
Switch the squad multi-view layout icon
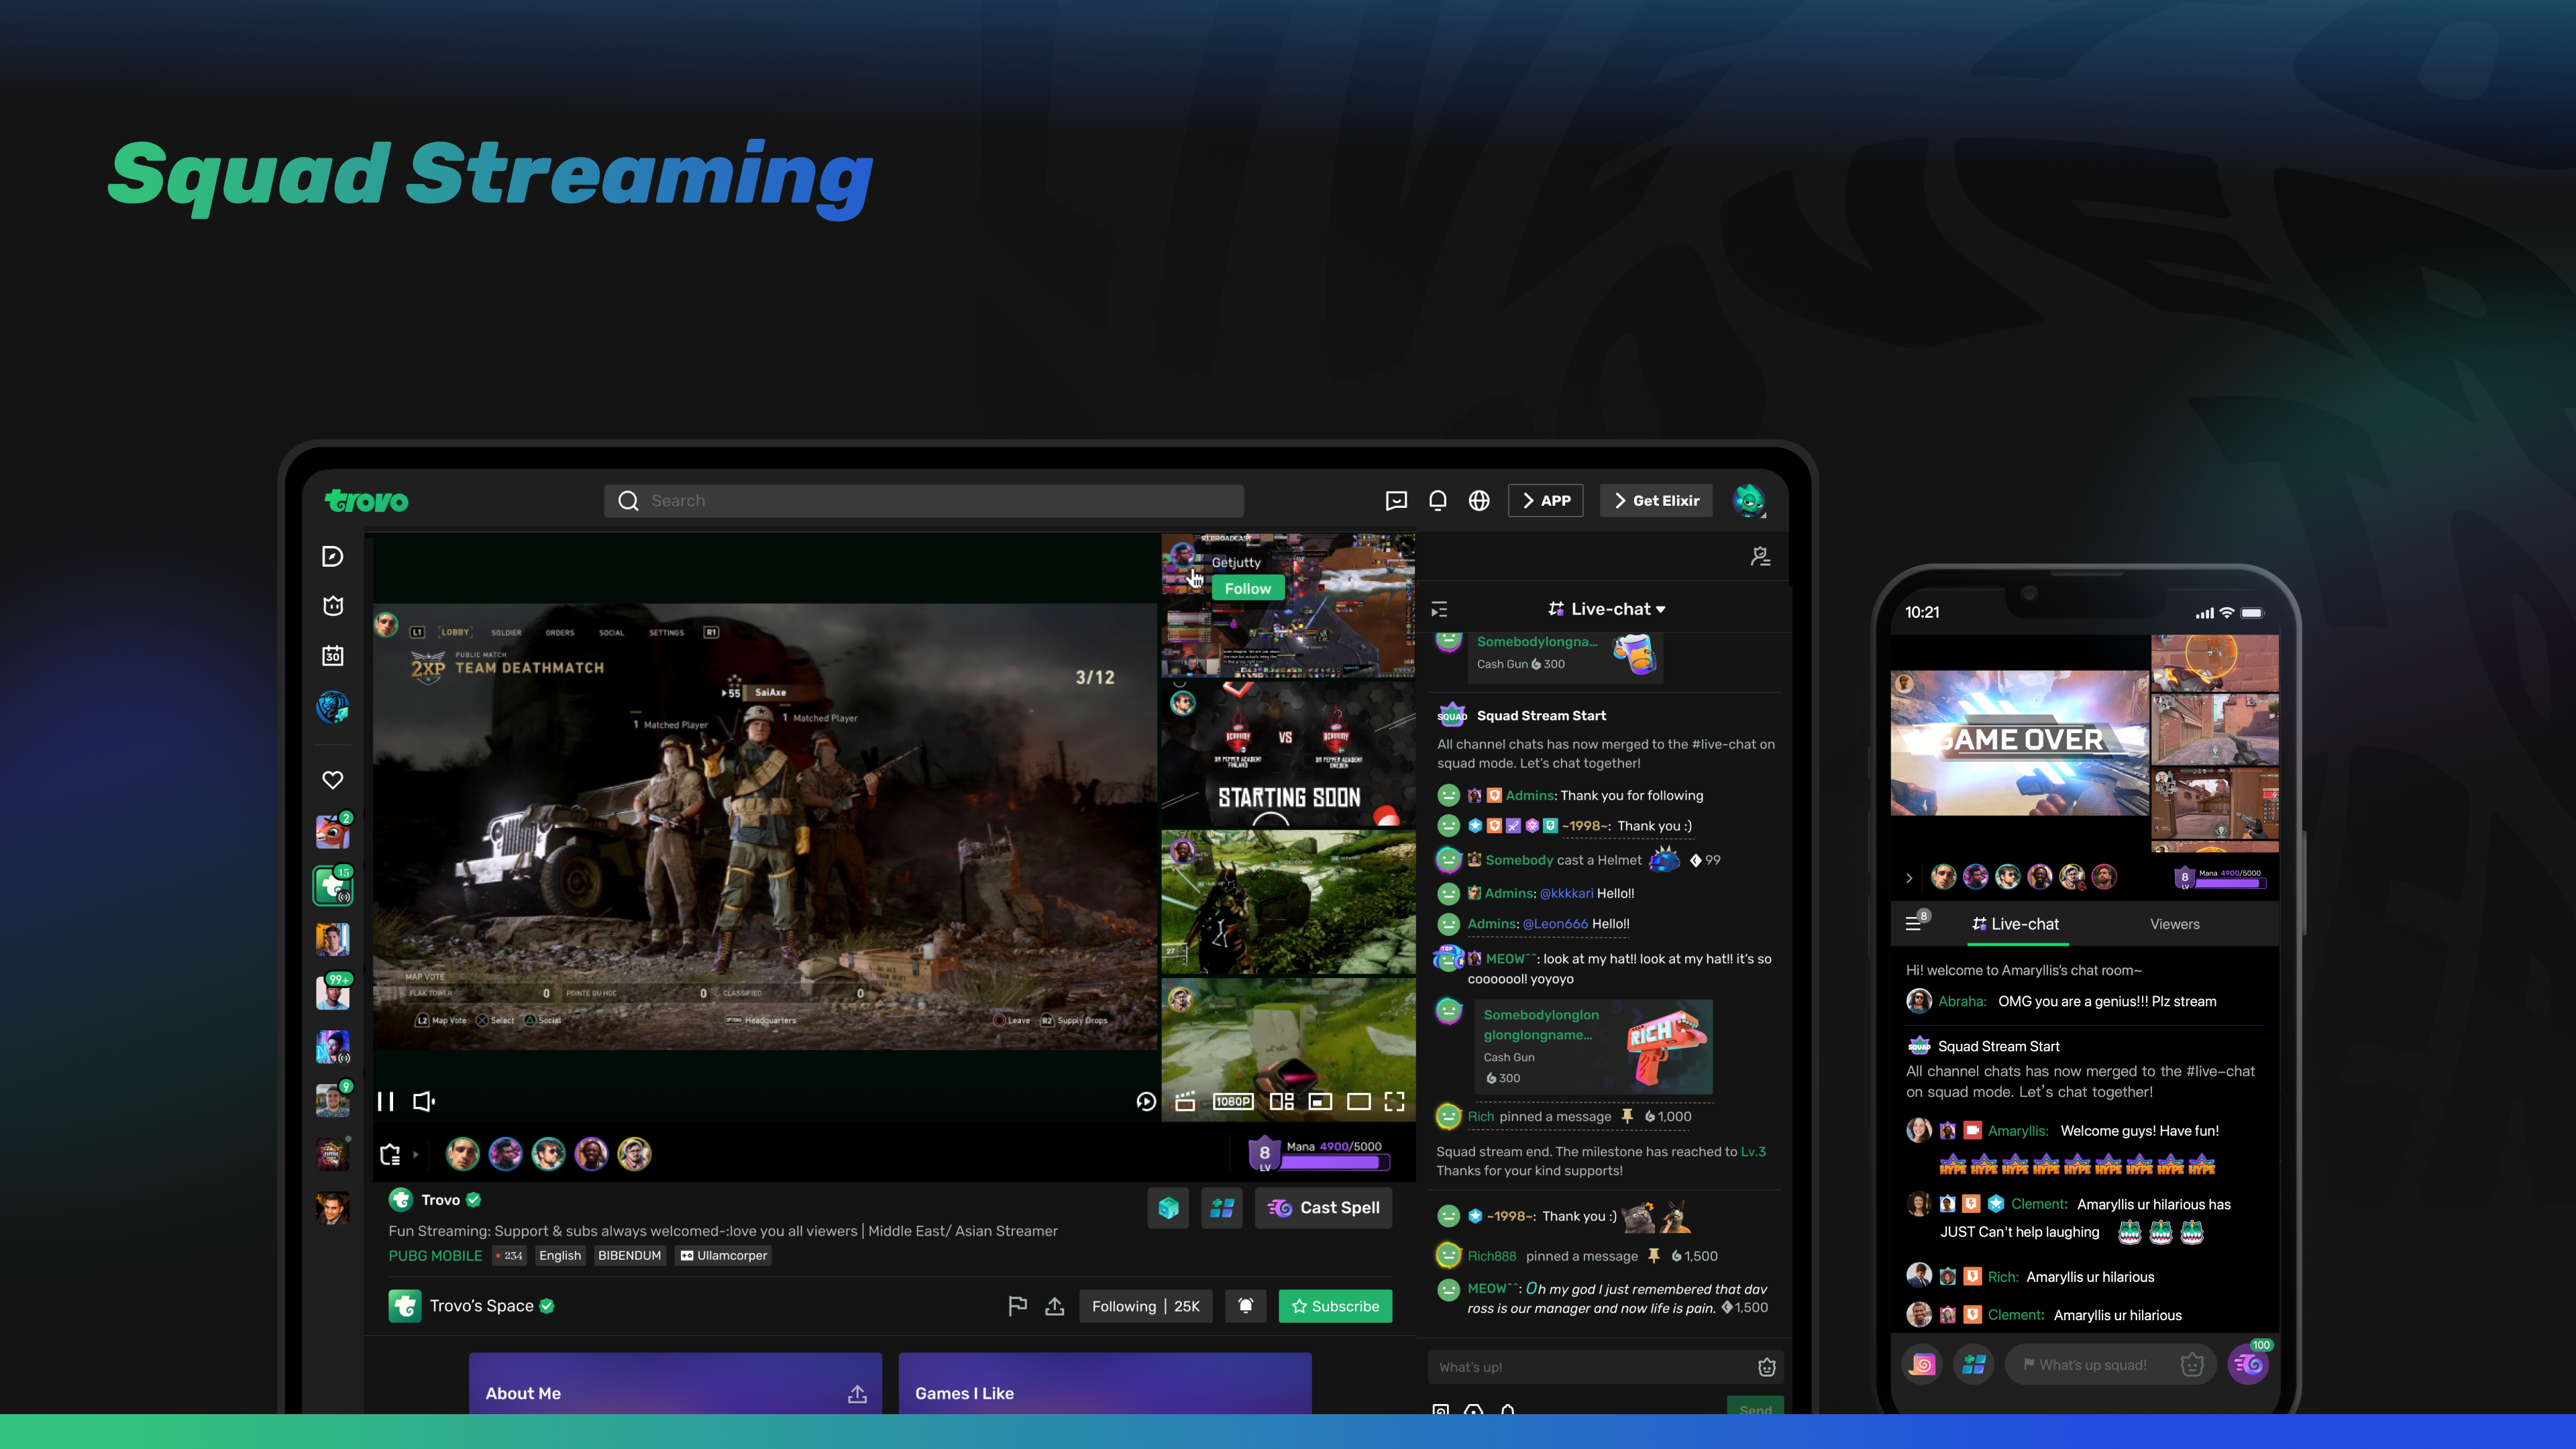click(x=1281, y=1101)
